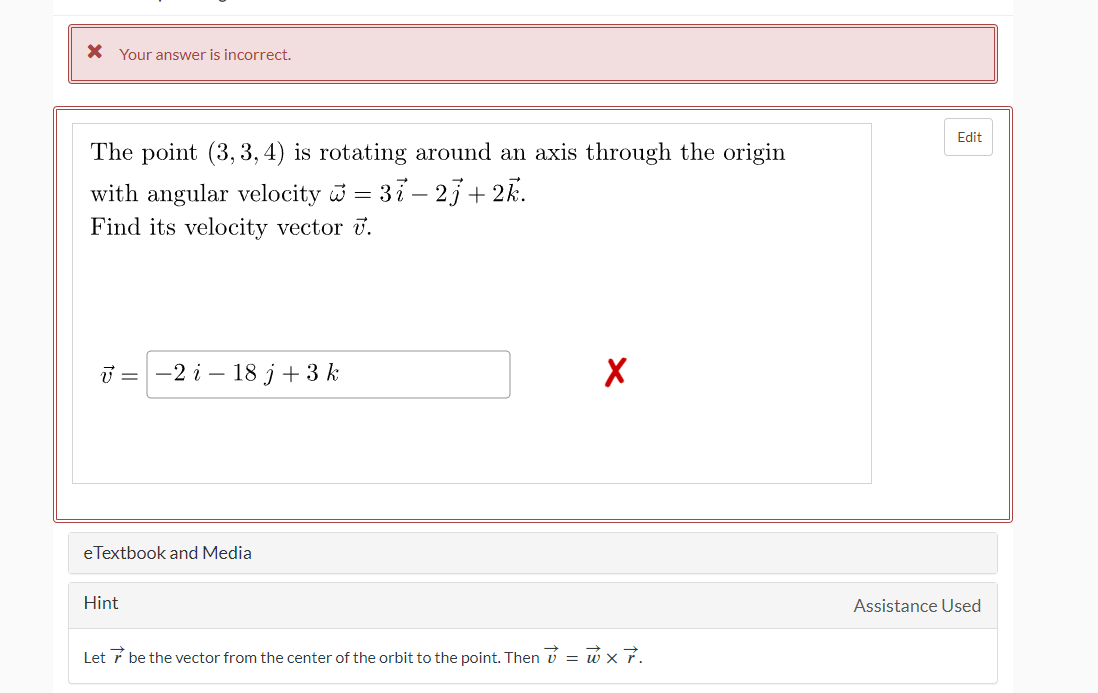Click the red X icon in the error banner
1098x693 pixels.
pos(96,52)
